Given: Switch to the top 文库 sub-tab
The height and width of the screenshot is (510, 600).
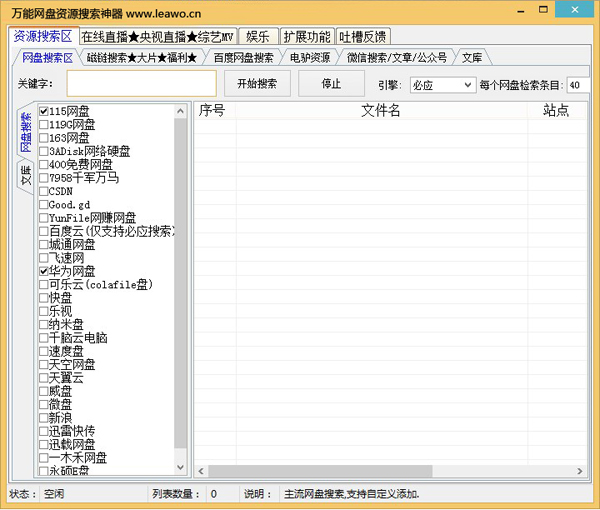Looking at the screenshot, I should click(471, 58).
